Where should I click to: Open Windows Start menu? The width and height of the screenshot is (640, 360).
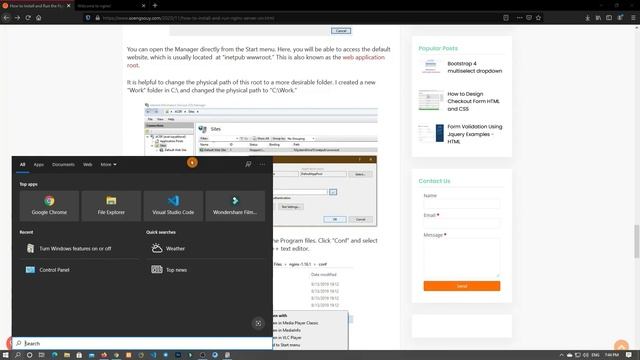[6, 355]
